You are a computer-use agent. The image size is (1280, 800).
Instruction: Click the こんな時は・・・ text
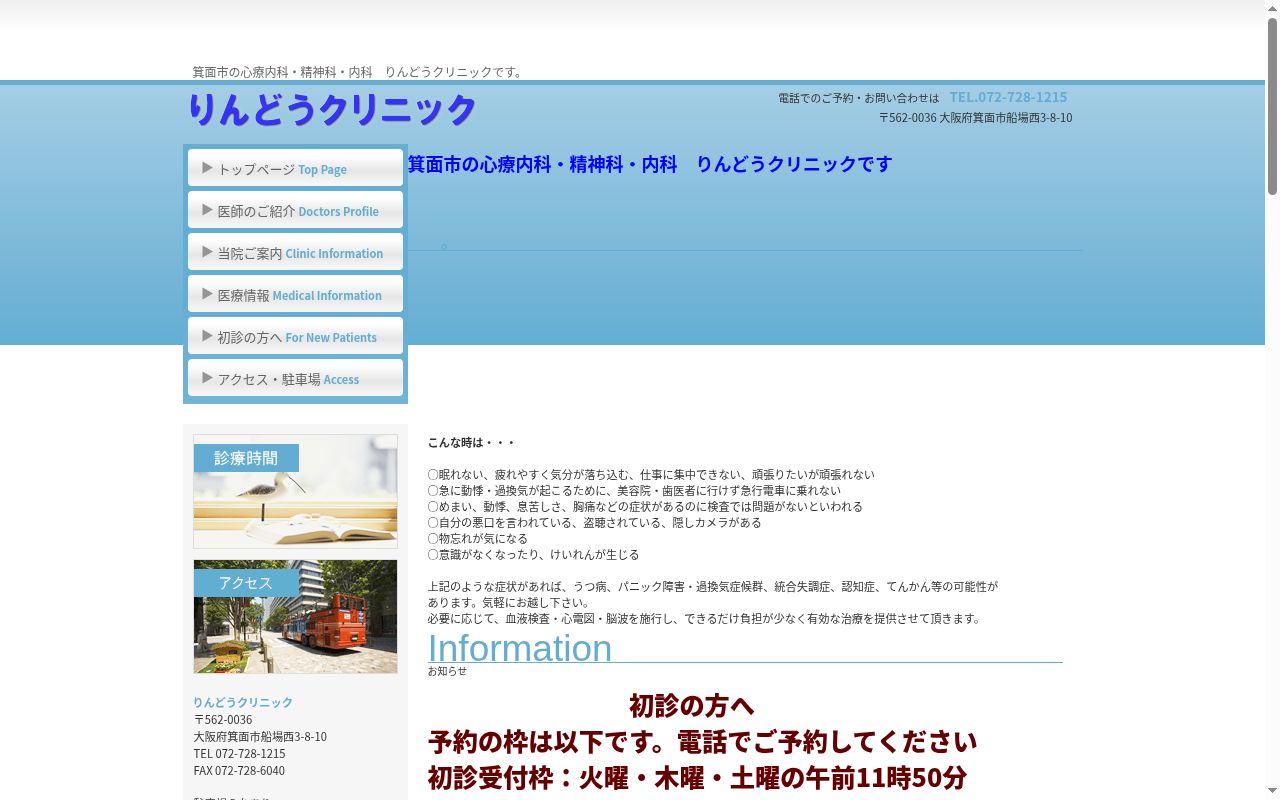pos(471,442)
